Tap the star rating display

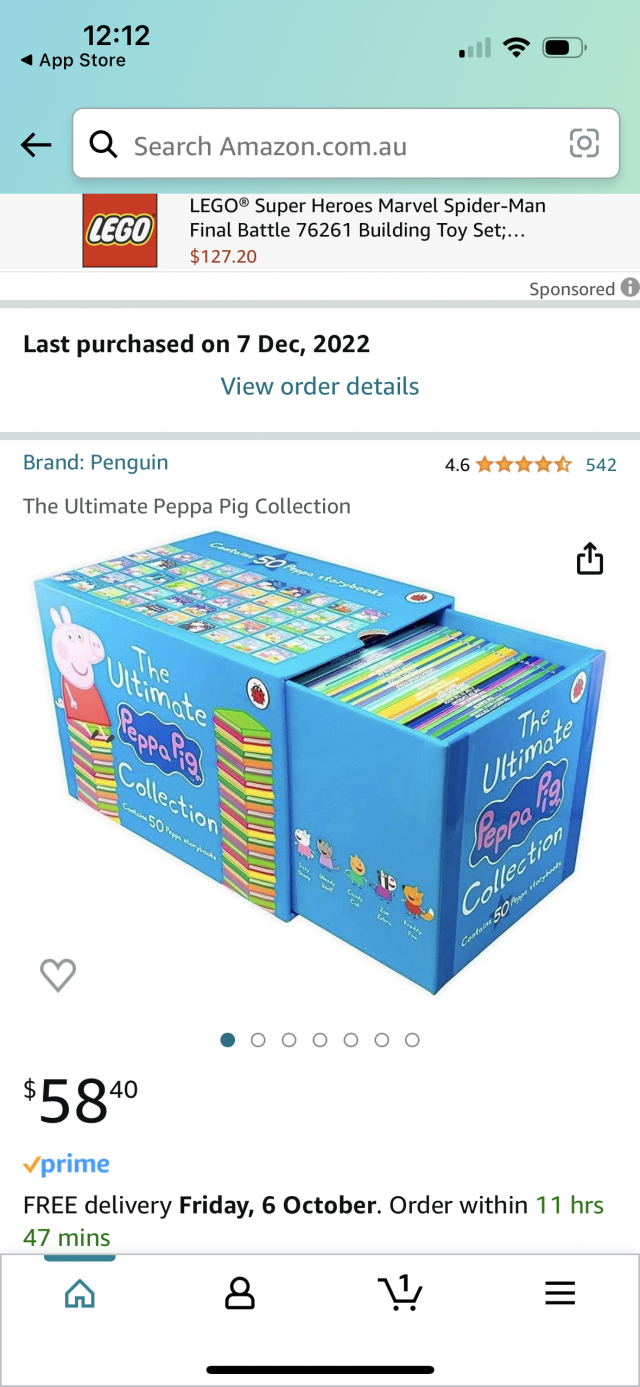(524, 464)
